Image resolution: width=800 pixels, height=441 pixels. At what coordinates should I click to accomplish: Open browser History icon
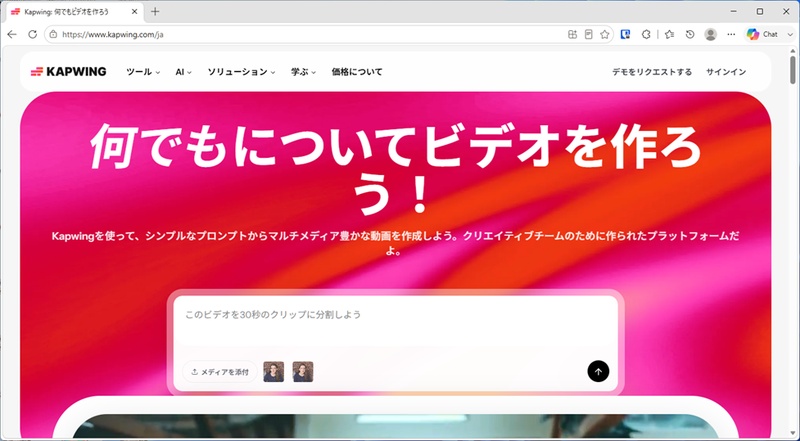pos(690,34)
